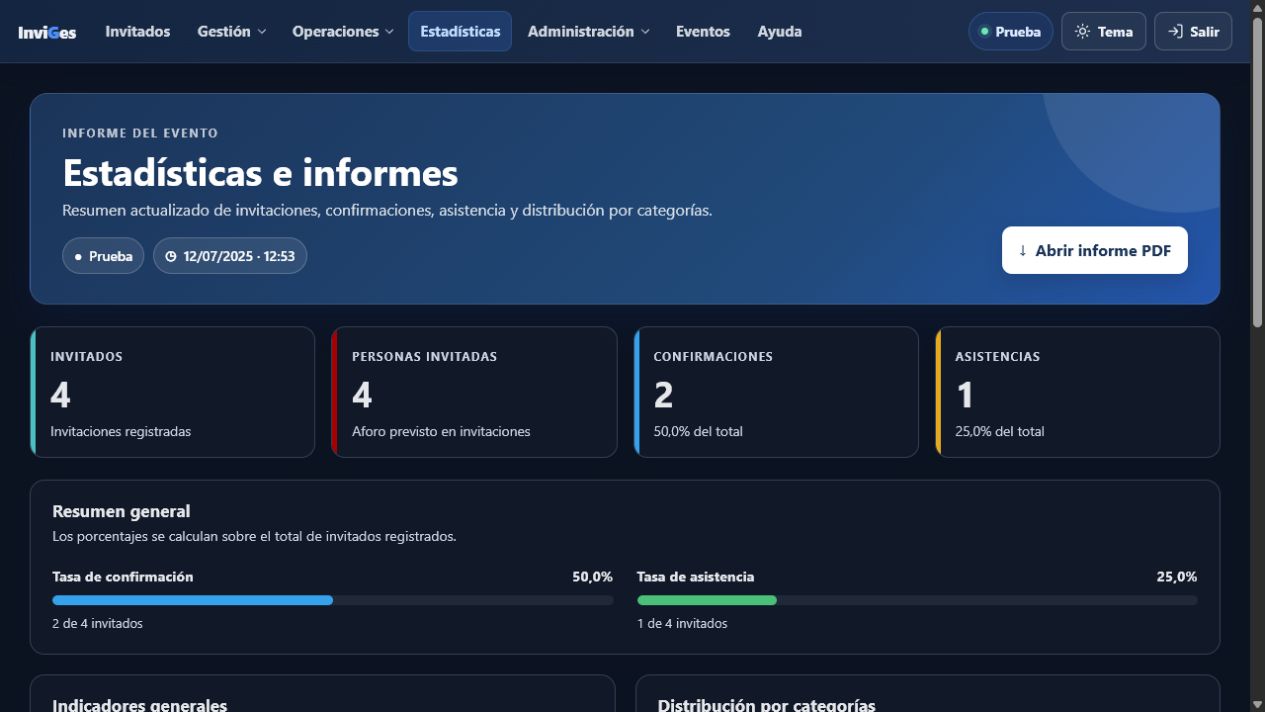Click the Estadísticas e informes heading
Image resolution: width=1265 pixels, height=712 pixels.
point(260,173)
